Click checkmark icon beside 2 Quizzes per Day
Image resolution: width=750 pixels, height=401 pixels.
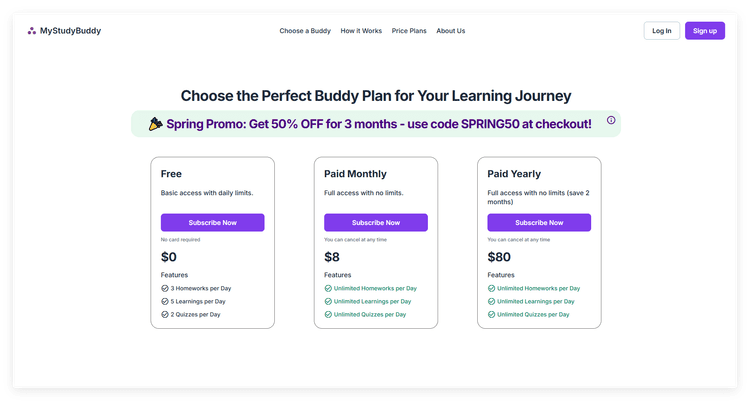pos(165,314)
